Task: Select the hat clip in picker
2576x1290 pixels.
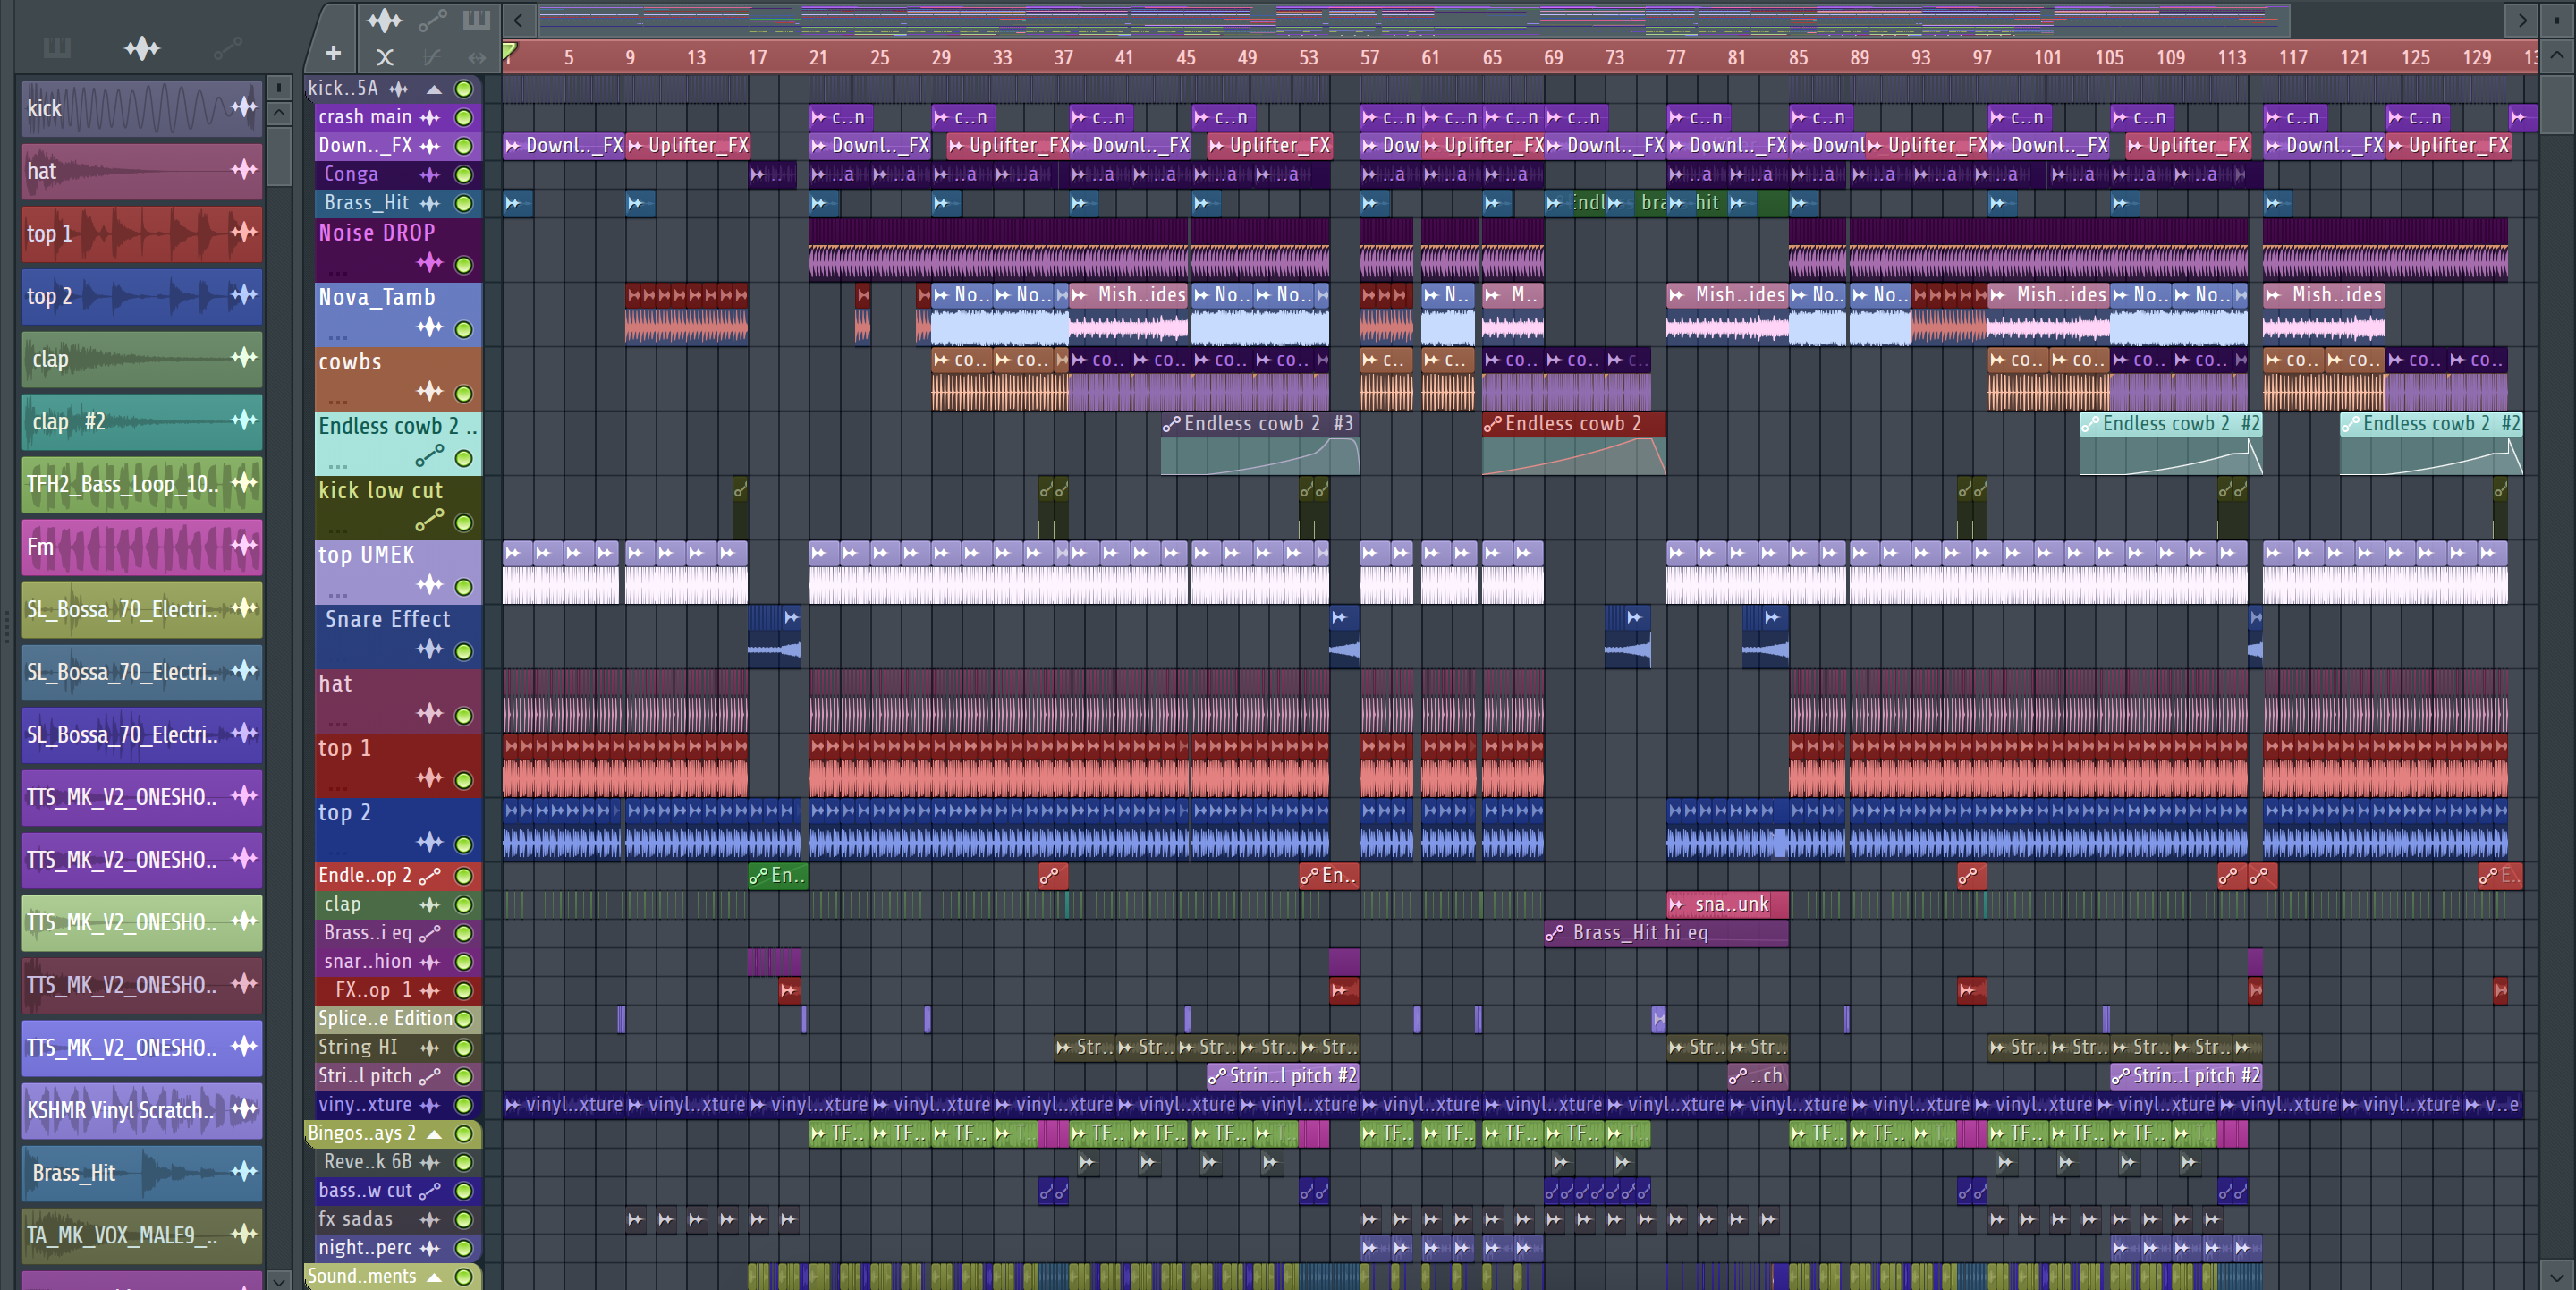Action: click(x=142, y=170)
